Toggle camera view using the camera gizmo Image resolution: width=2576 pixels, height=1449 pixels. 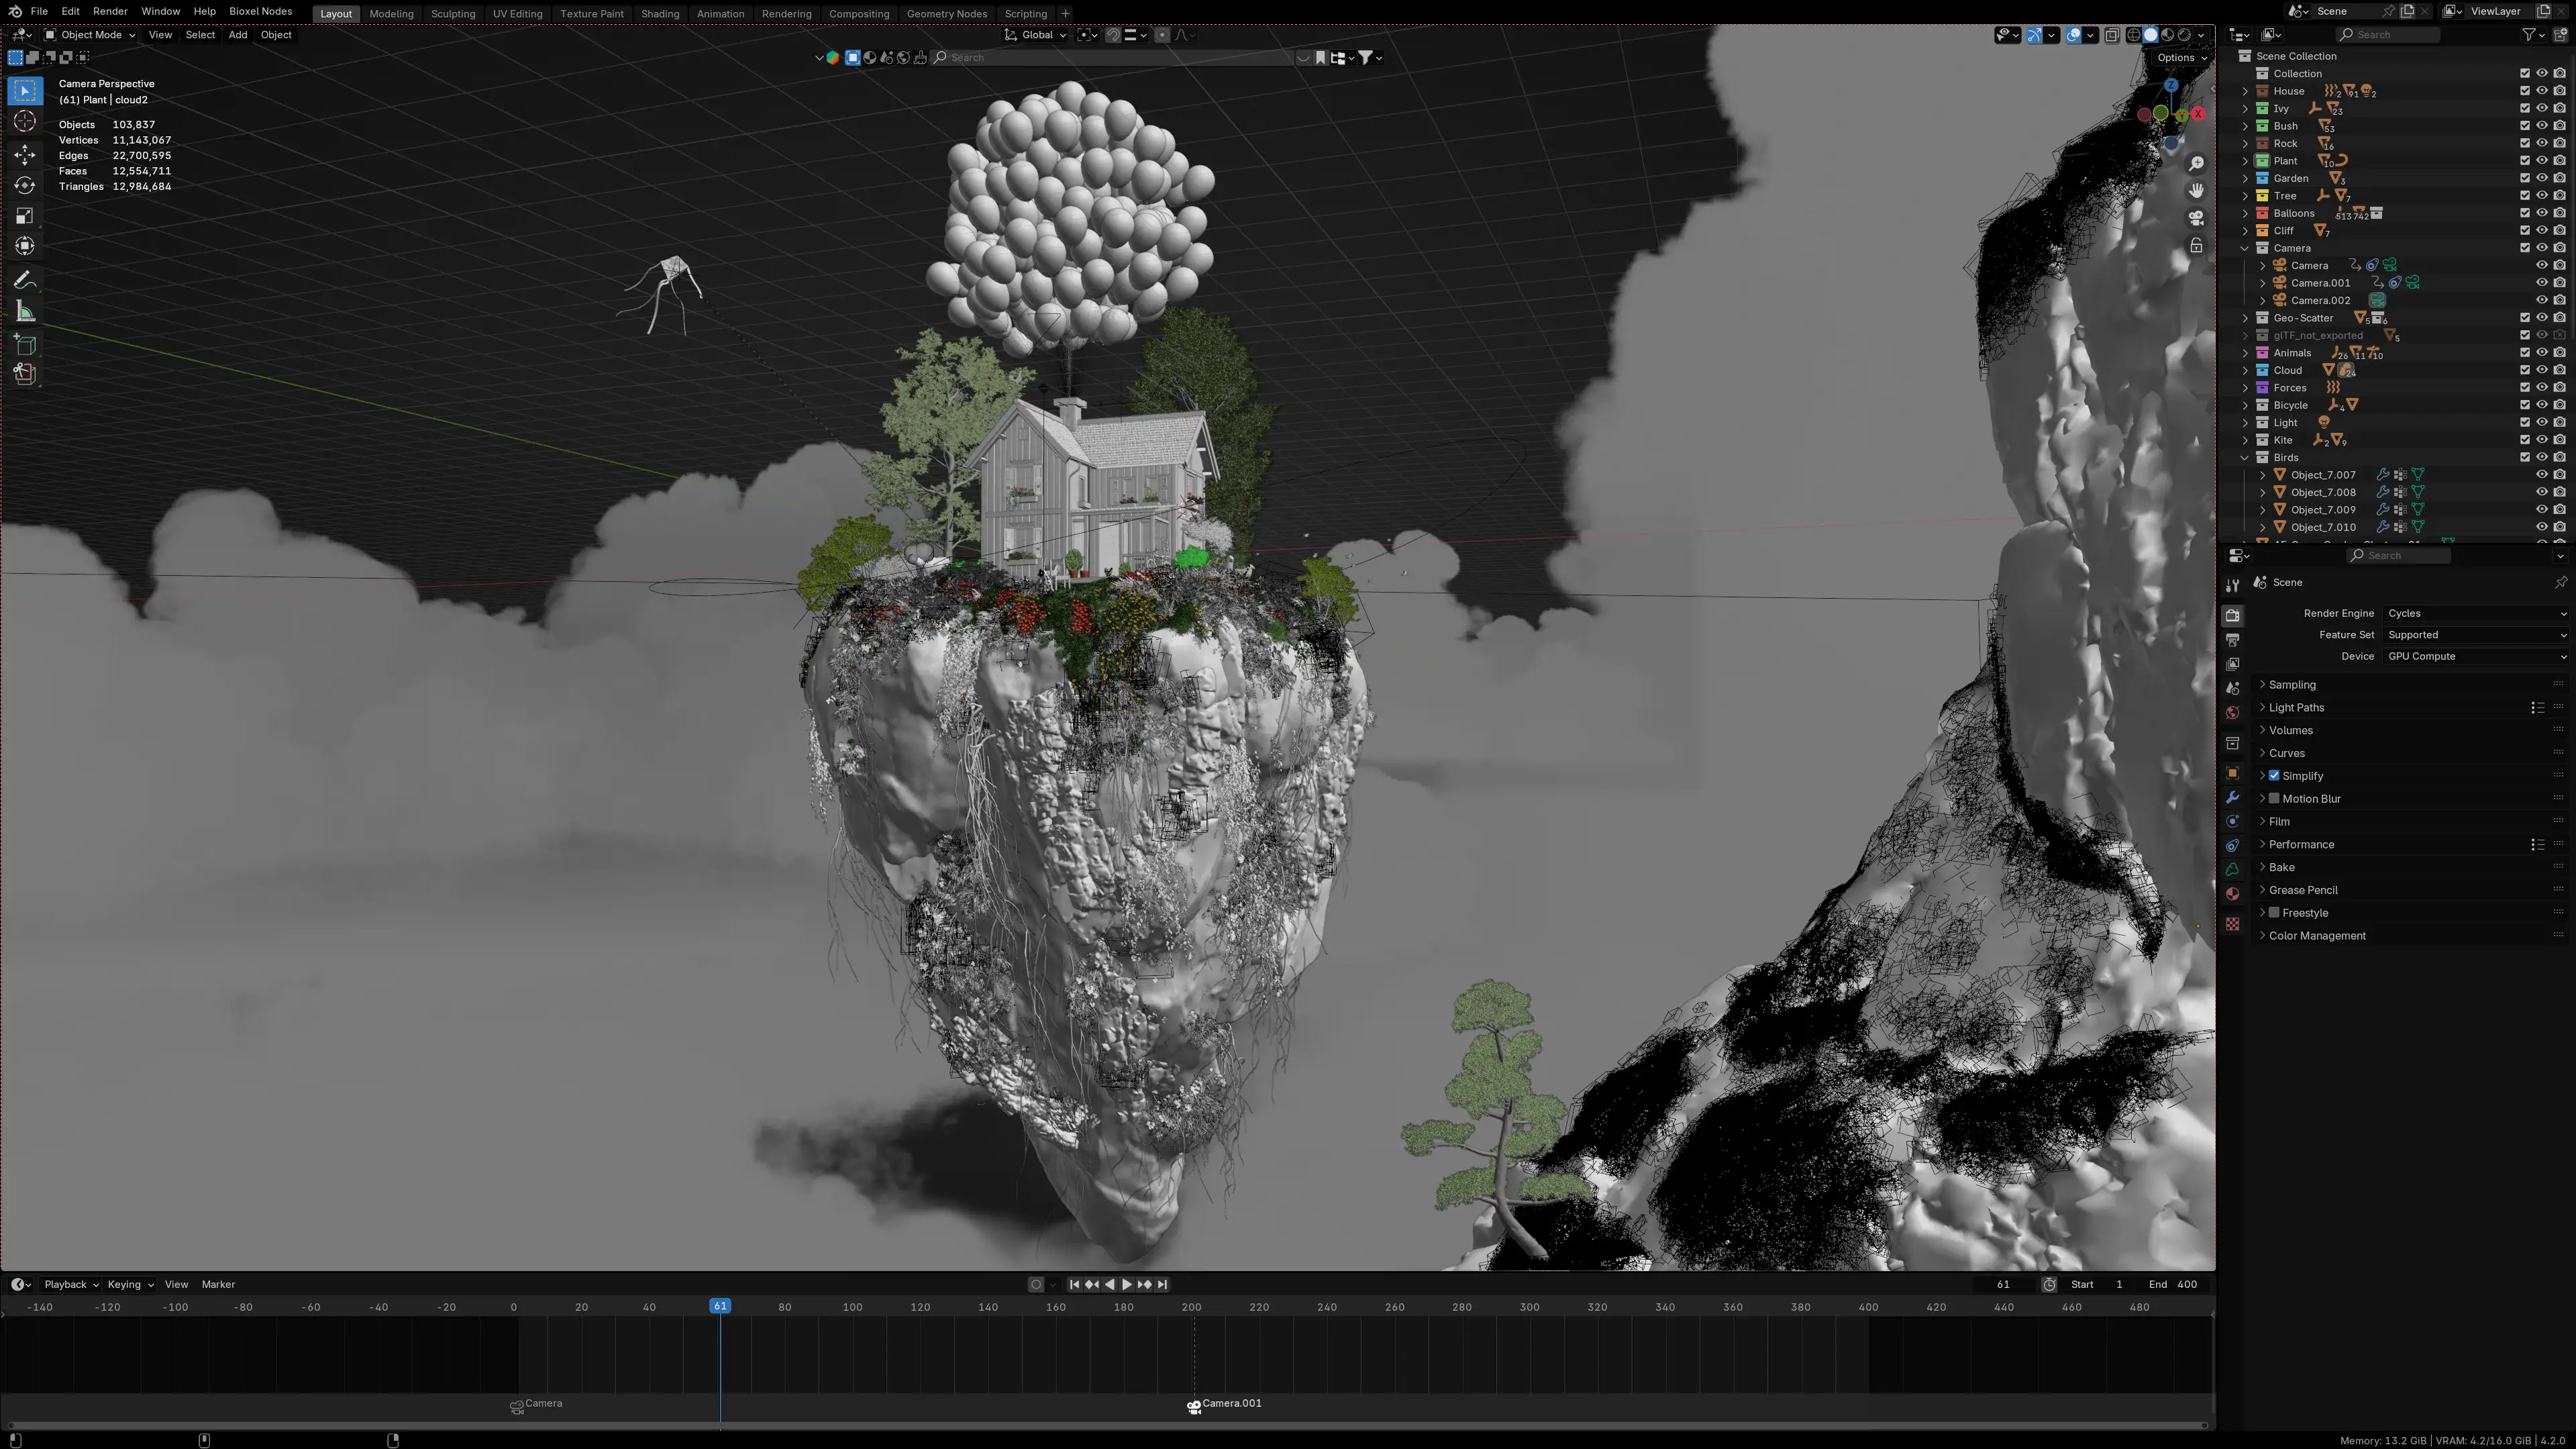coord(2196,217)
